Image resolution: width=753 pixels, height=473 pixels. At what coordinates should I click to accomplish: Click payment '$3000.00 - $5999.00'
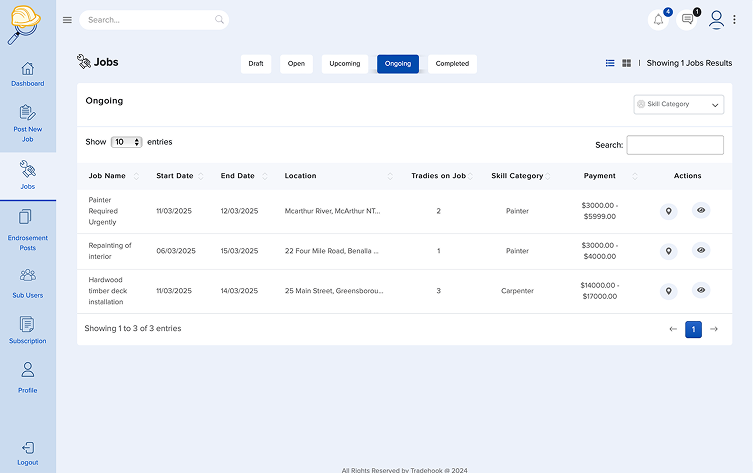pyautogui.click(x=600, y=211)
